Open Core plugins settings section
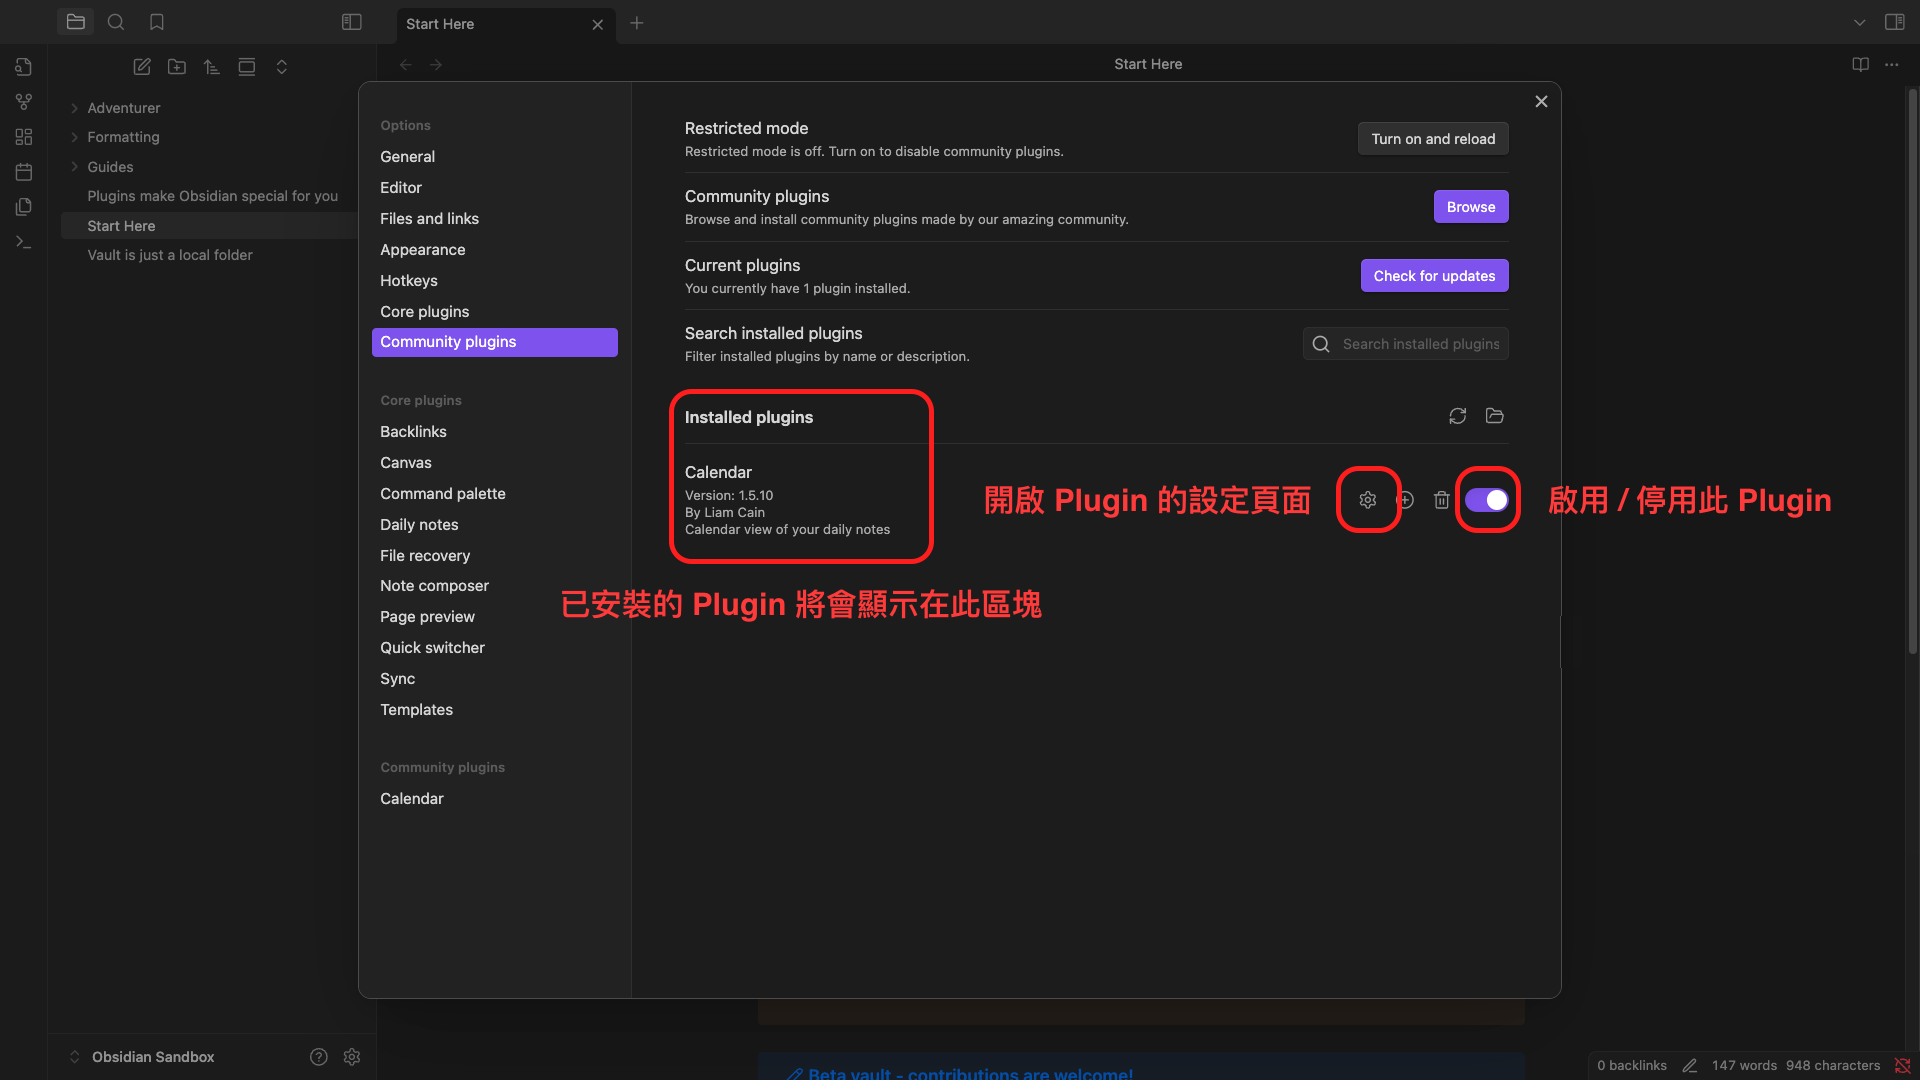Viewport: 1920px width, 1080px height. point(495,312)
